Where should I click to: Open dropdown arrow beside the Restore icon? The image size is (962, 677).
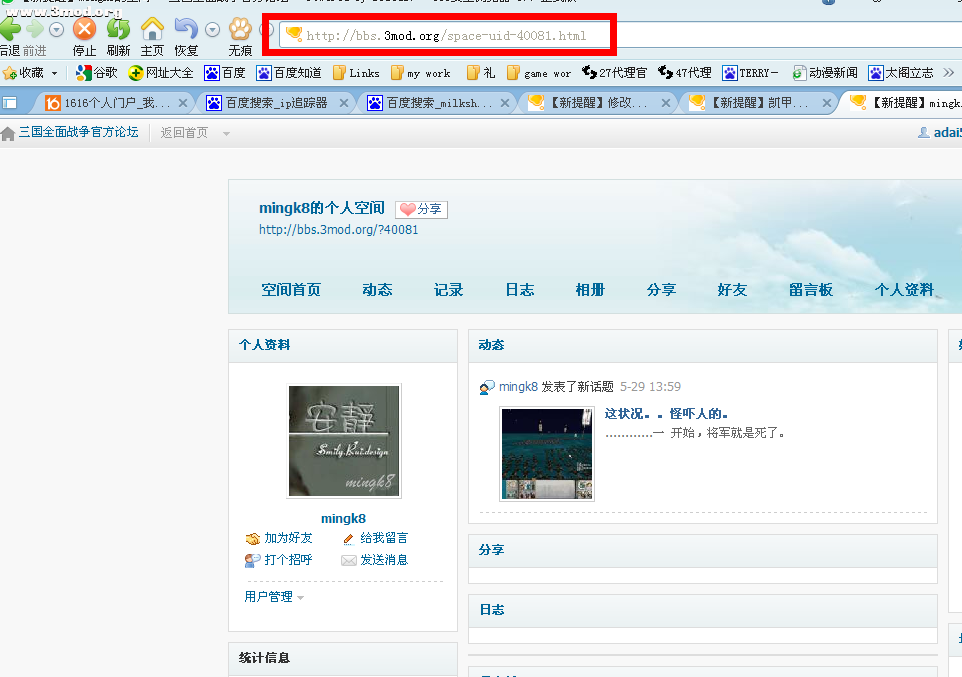(x=212, y=30)
